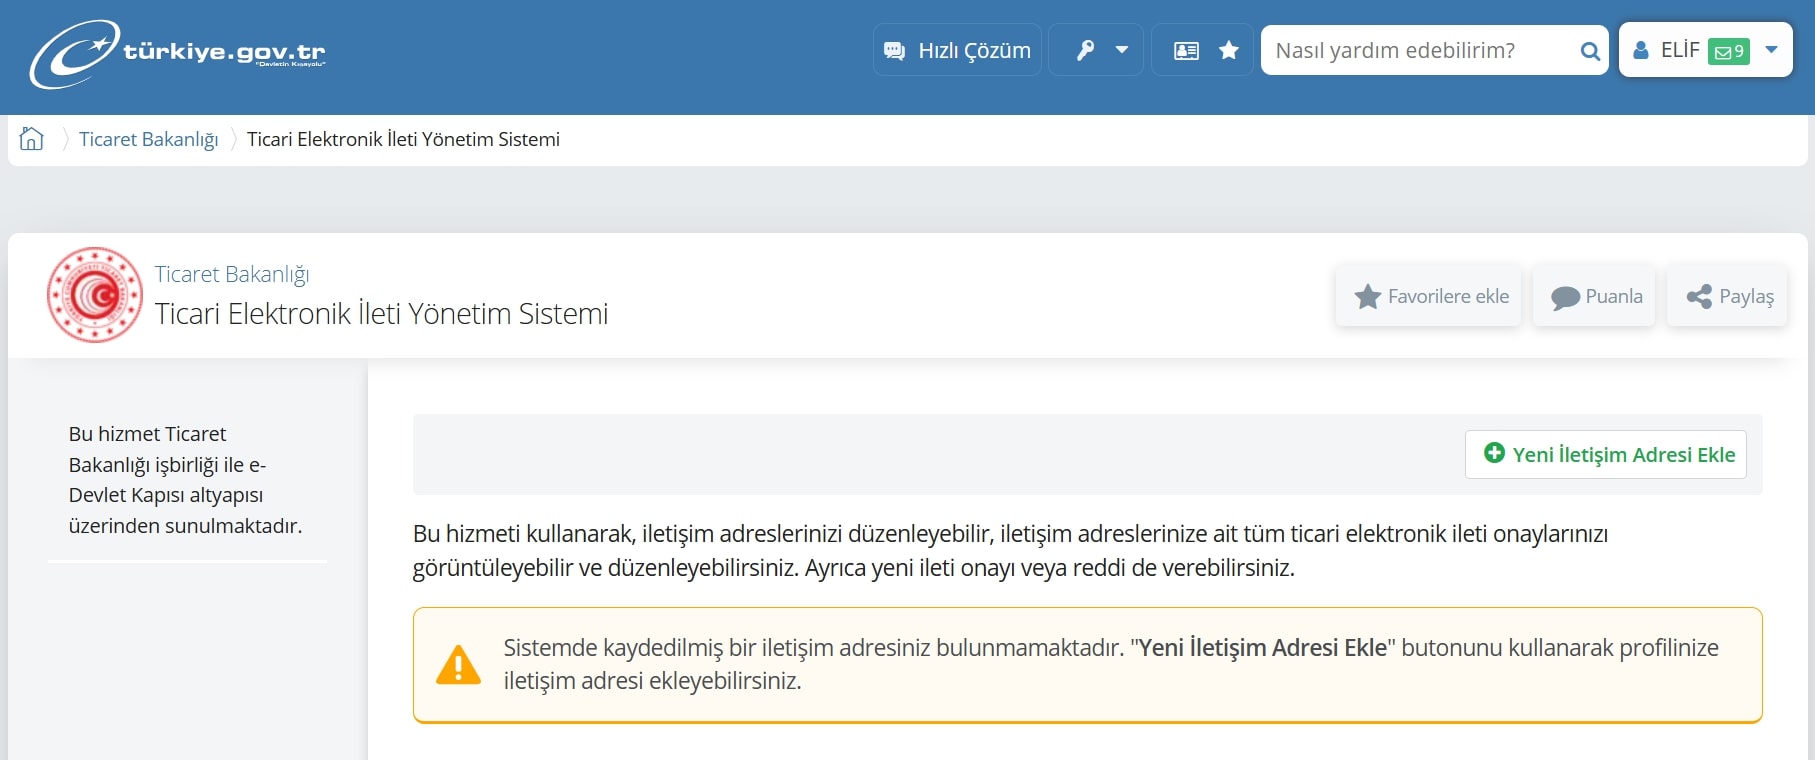Viewport: 1815px width, 760px height.
Task: Click the Puanla rating button
Action: pyautogui.click(x=1595, y=296)
